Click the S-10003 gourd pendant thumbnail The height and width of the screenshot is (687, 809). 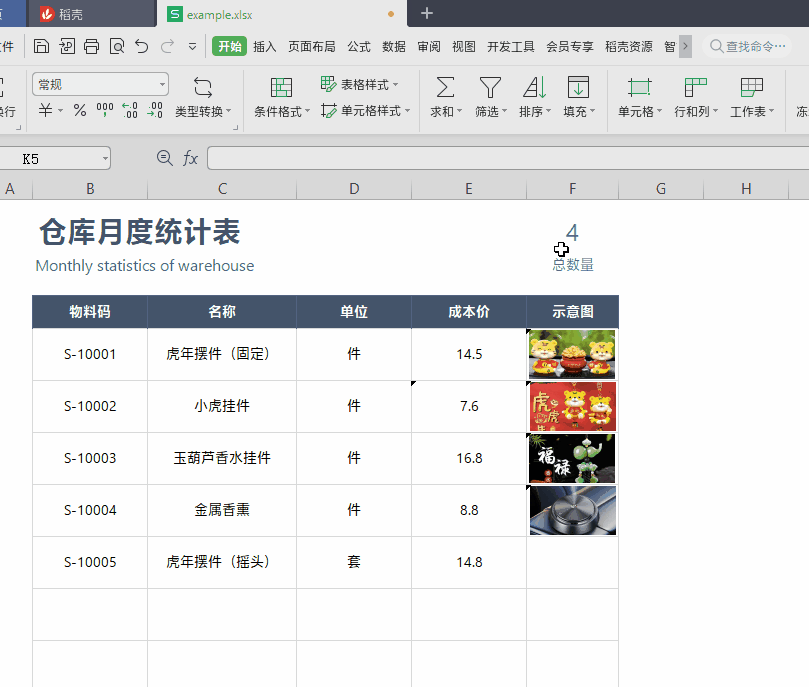tap(572, 459)
